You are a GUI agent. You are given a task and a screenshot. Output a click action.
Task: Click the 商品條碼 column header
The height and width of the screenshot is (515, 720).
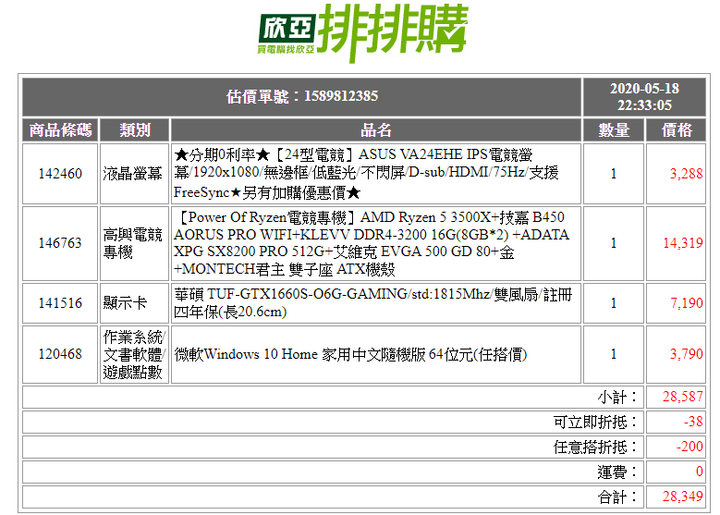[60, 130]
